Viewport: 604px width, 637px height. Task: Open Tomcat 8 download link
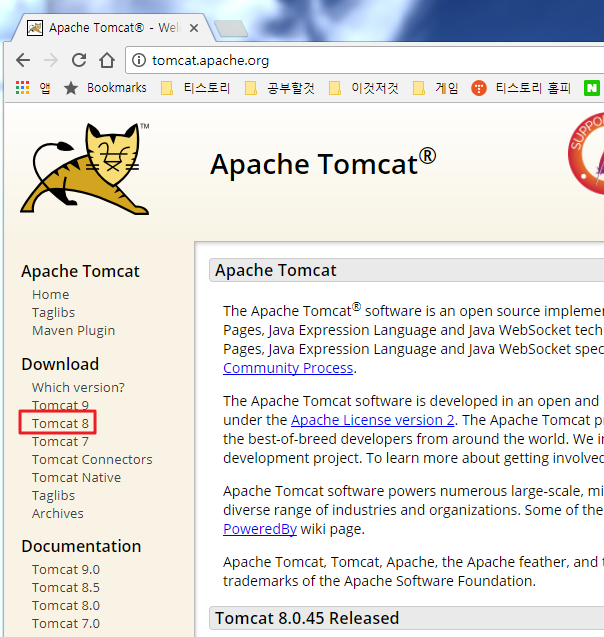click(61, 423)
